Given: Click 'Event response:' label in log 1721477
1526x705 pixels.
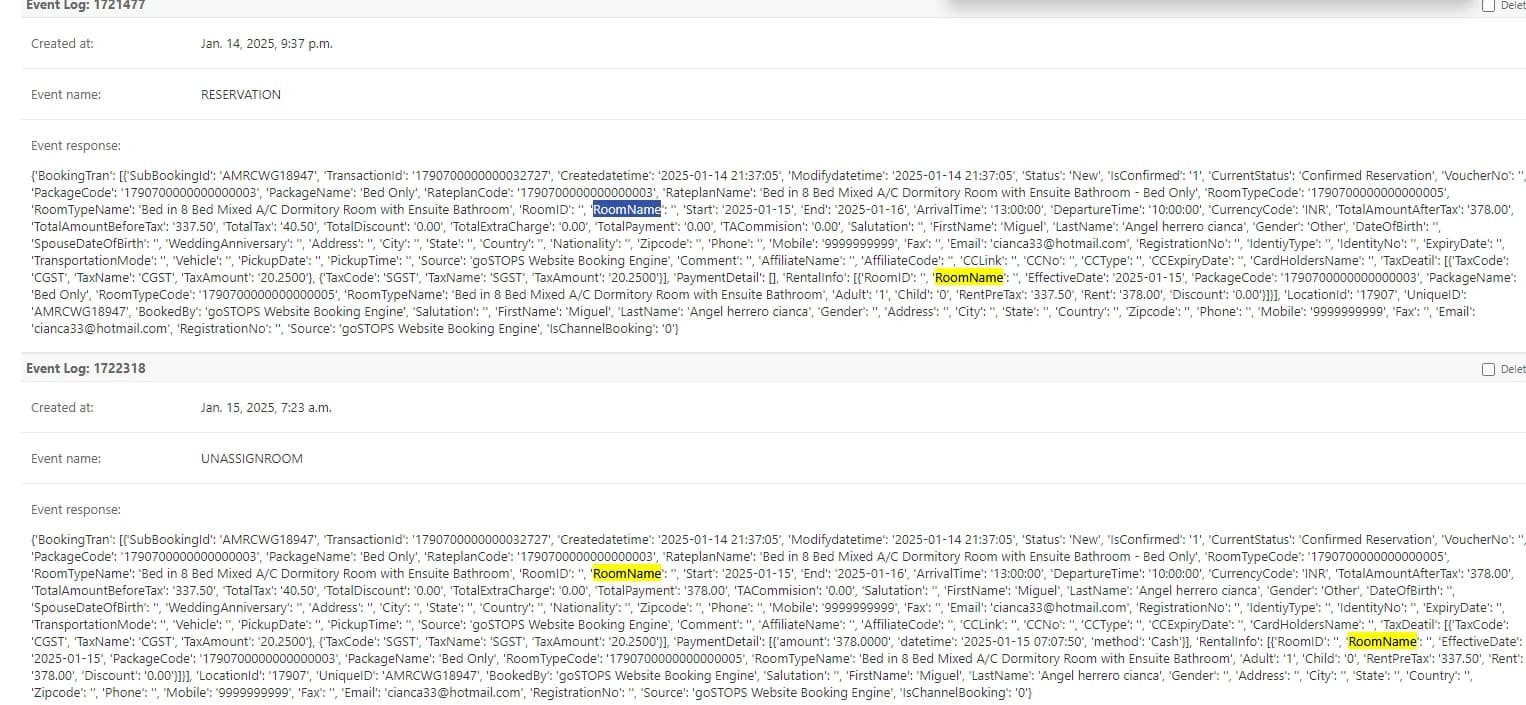Looking at the screenshot, I should (x=76, y=146).
